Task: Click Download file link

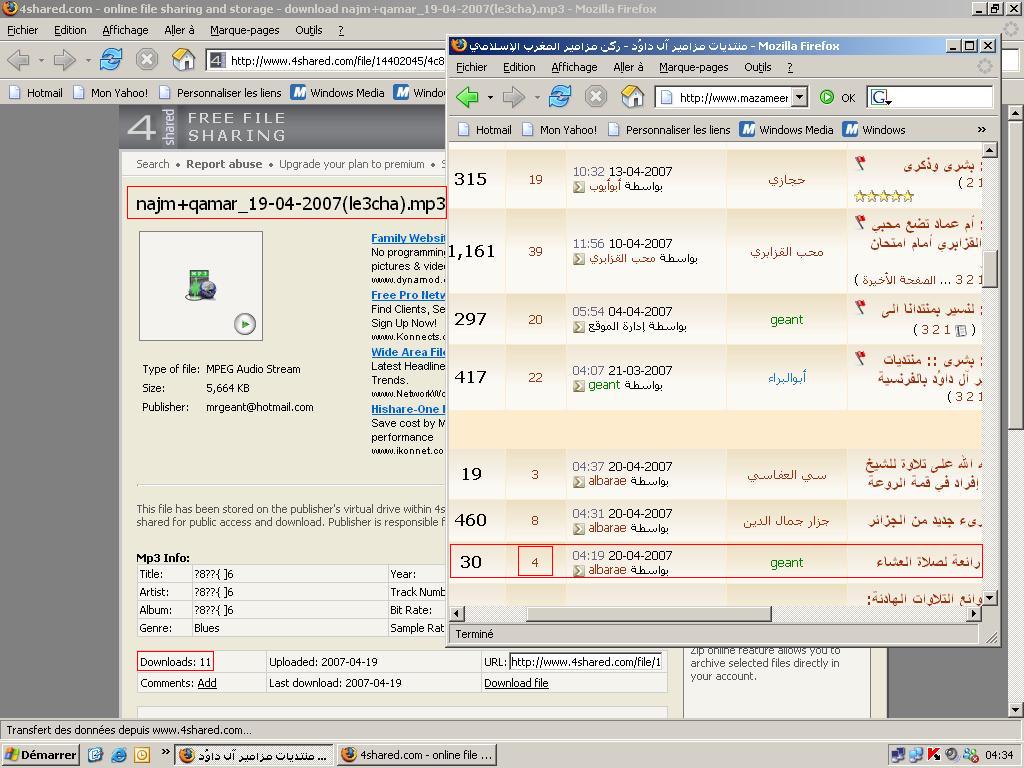Action: (516, 682)
